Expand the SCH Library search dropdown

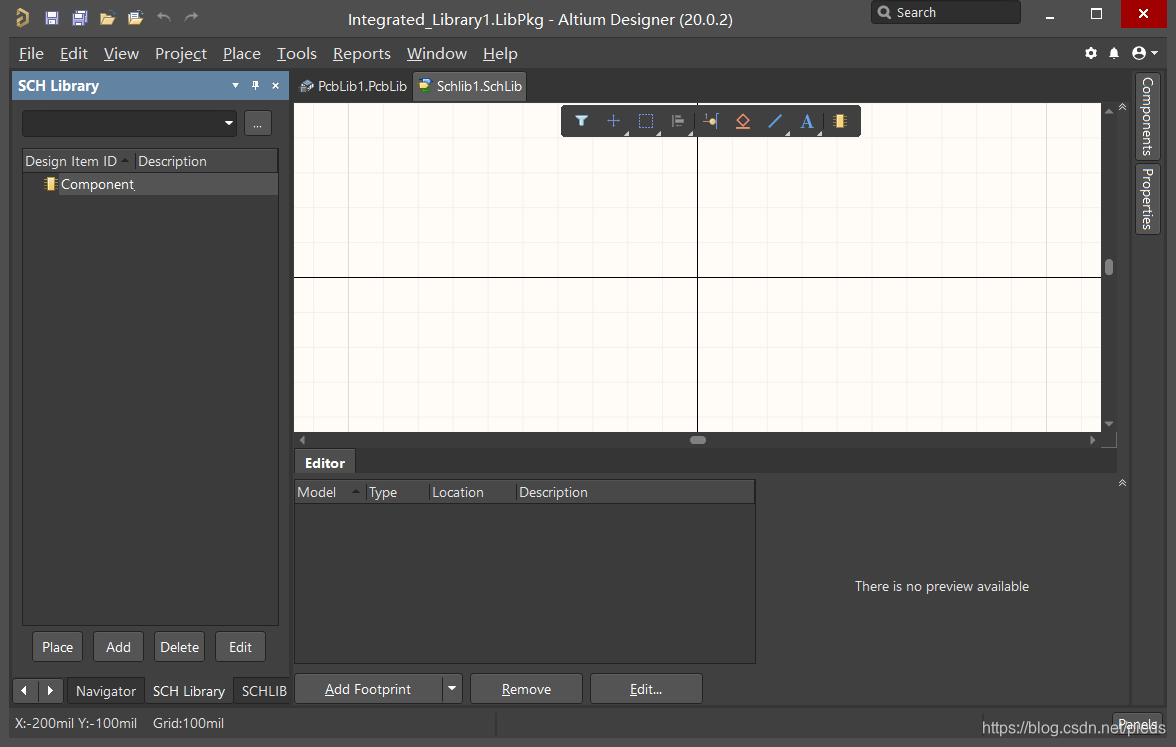229,123
